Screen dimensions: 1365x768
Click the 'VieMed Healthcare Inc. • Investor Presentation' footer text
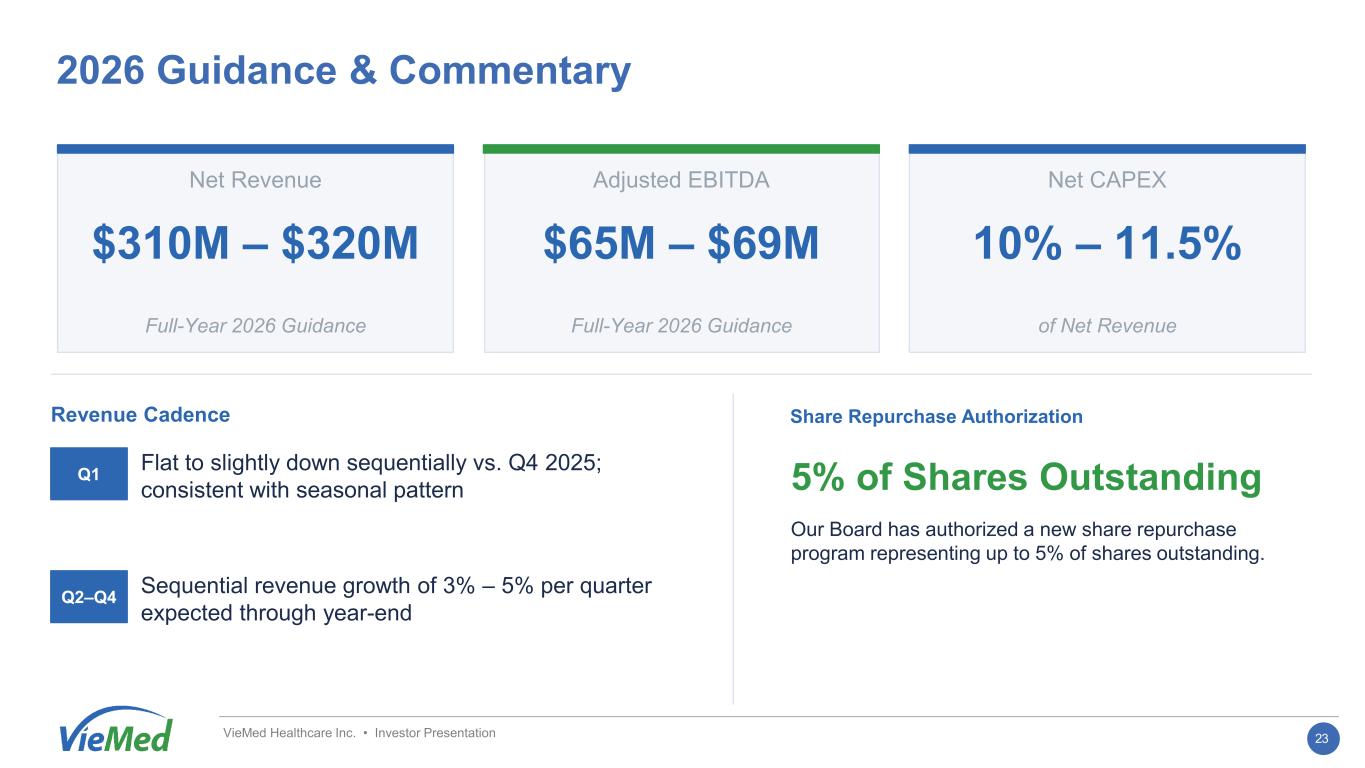click(359, 734)
